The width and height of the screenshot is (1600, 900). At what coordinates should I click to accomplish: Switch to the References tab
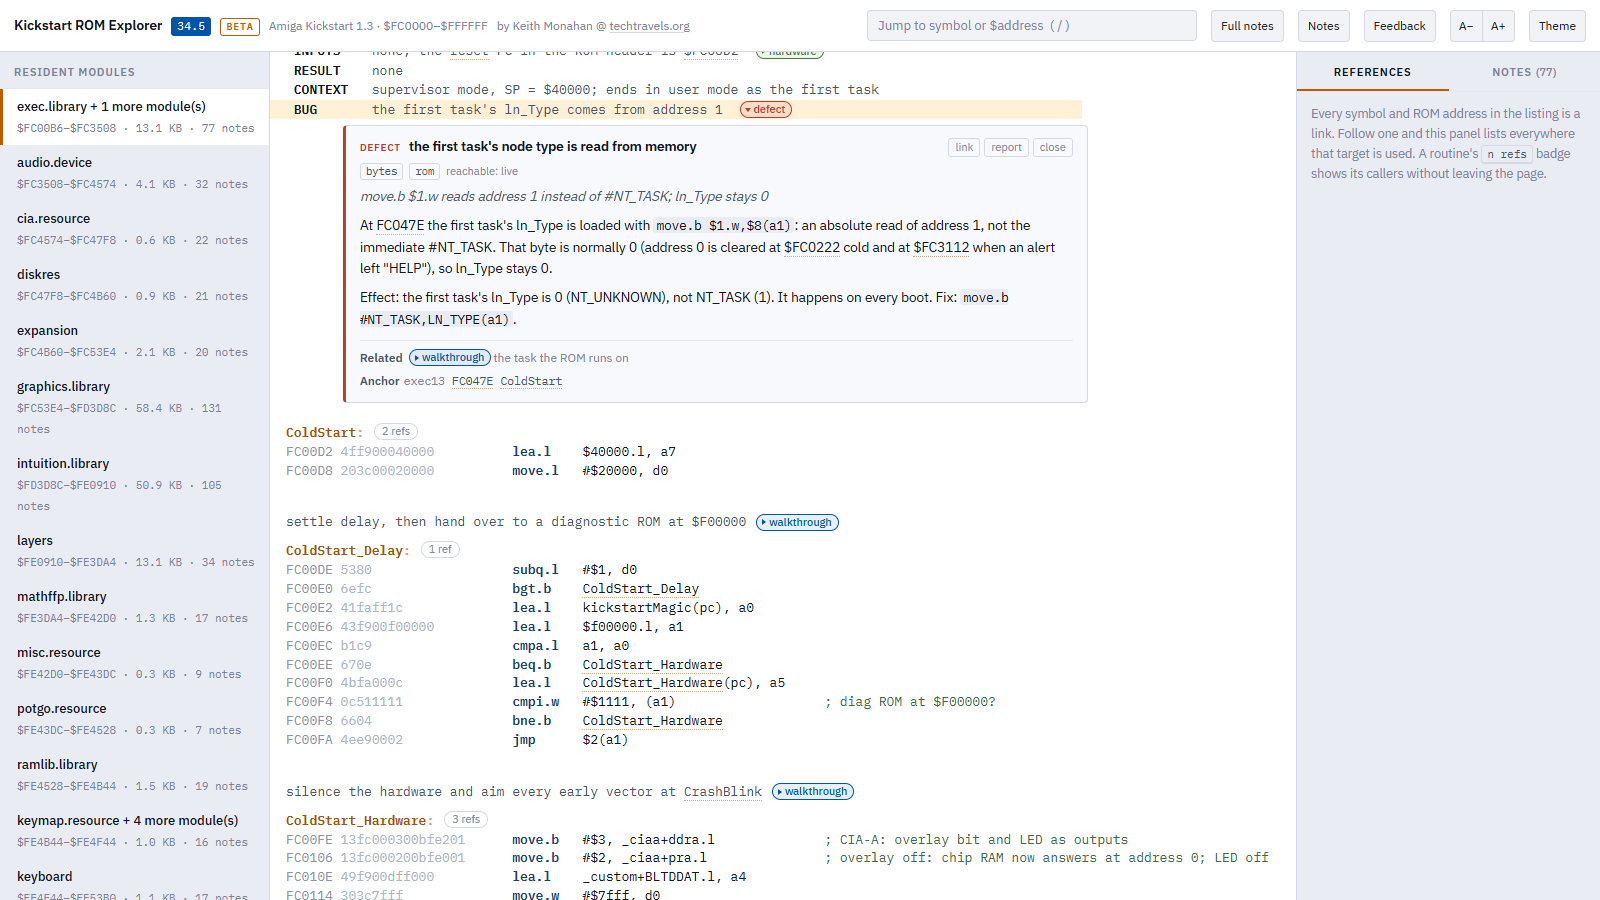1372,72
